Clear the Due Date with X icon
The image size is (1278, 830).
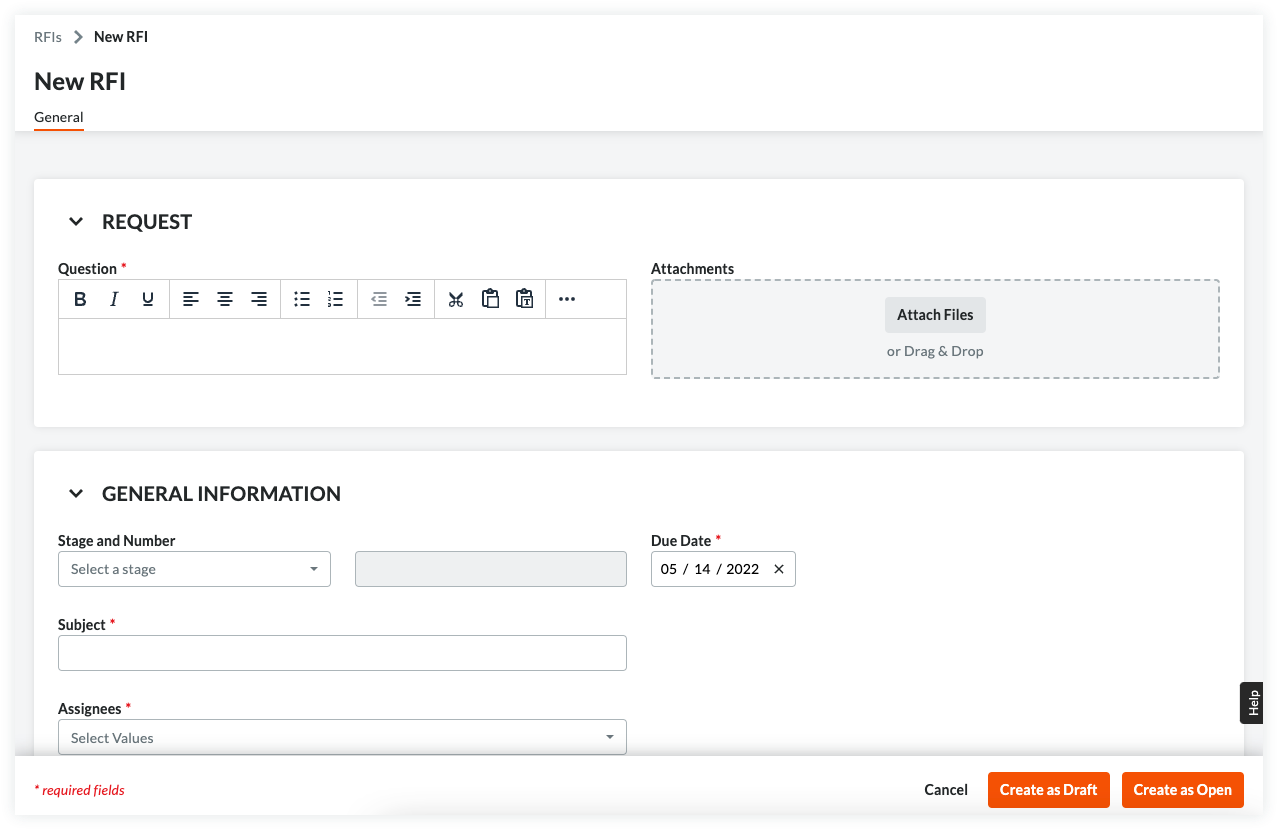pos(779,569)
